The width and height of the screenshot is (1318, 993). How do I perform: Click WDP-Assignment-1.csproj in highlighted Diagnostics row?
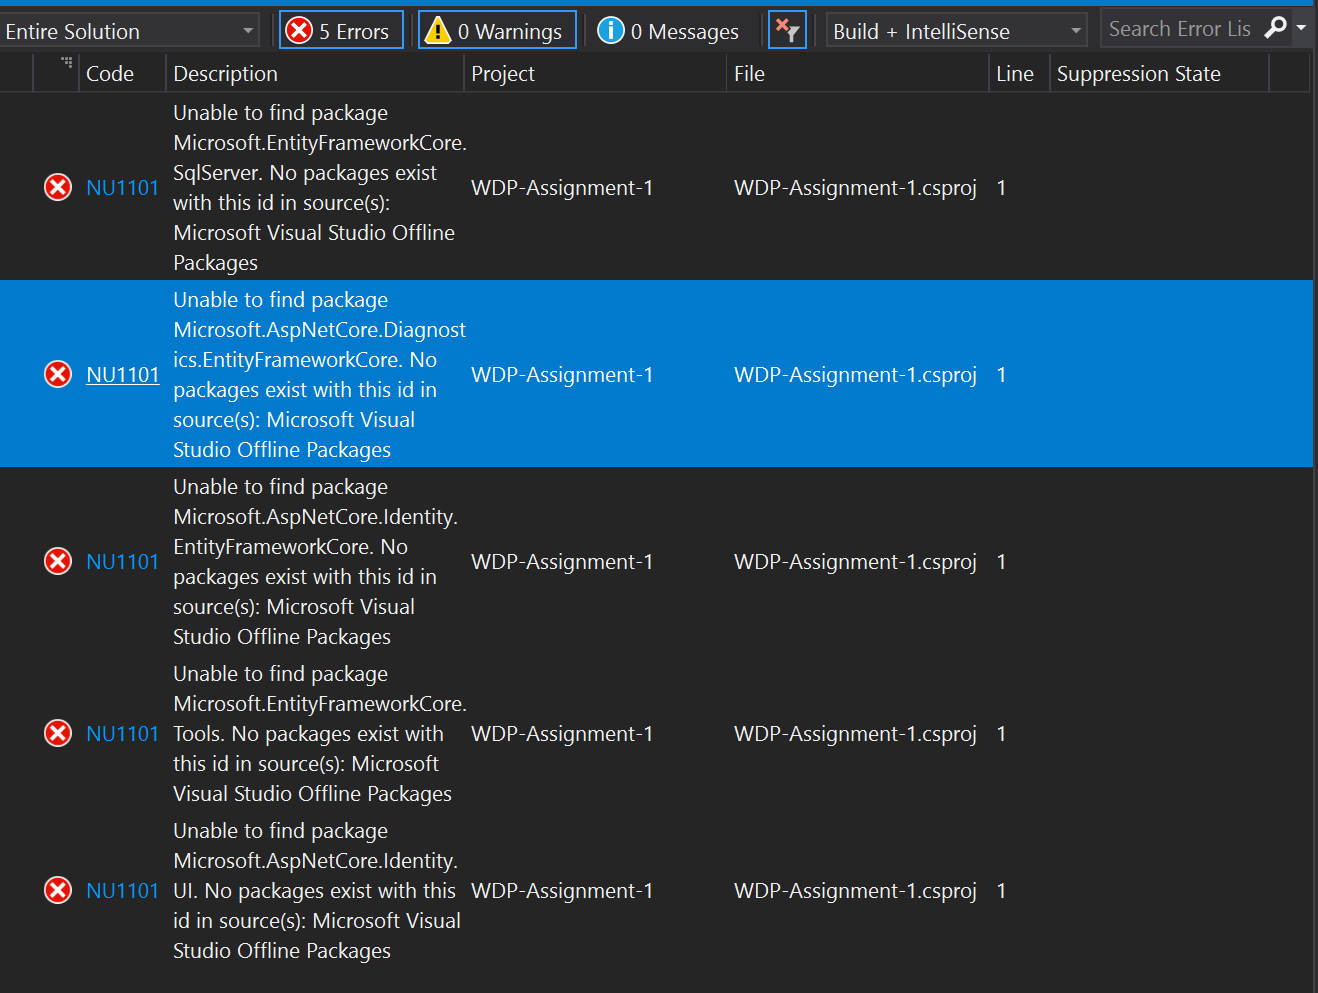[855, 374]
